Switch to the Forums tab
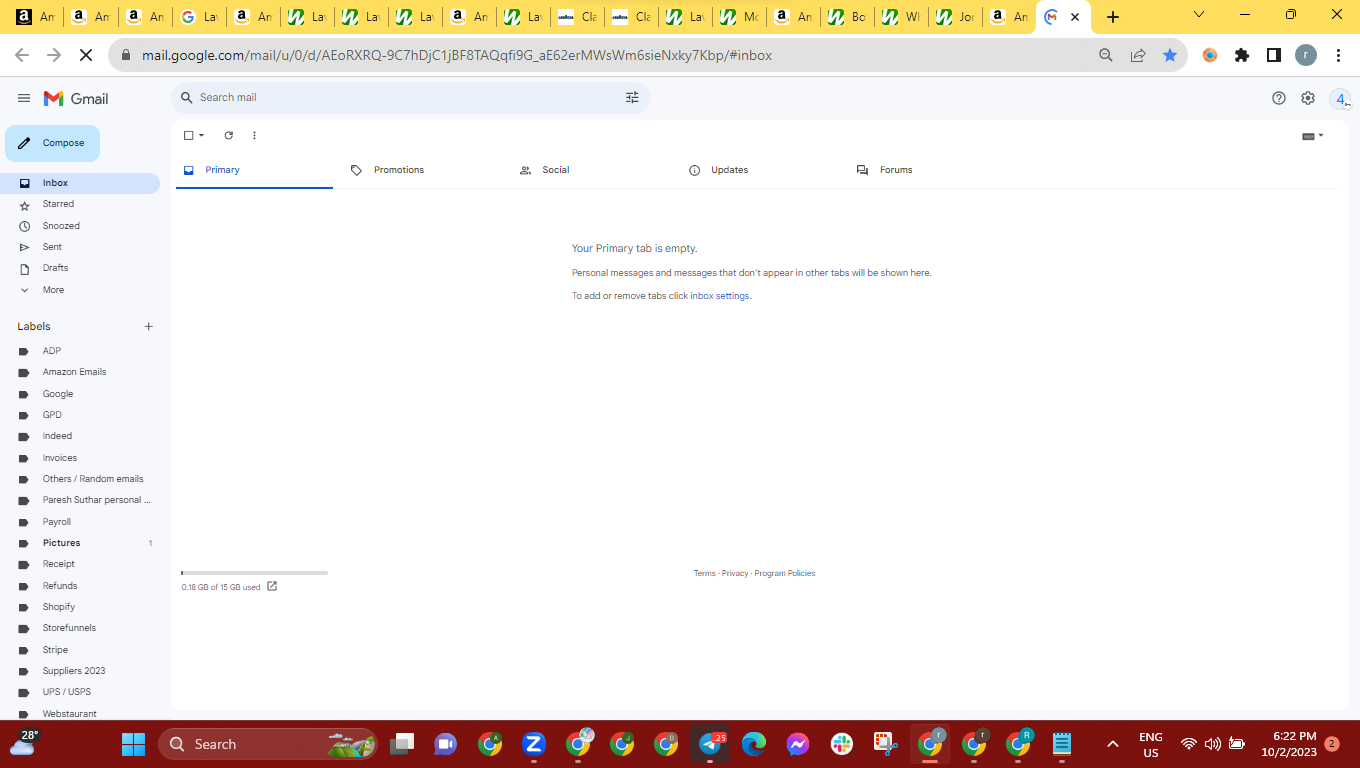Screen dimensions: 1360x768 click(929, 170)
